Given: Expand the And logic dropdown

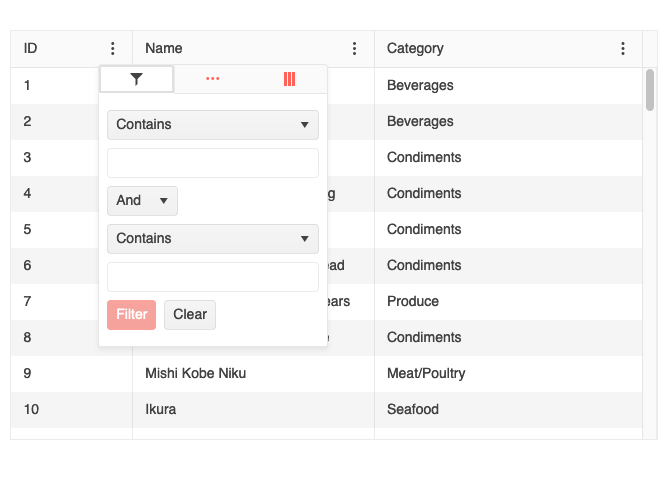Looking at the screenshot, I should pos(142,201).
